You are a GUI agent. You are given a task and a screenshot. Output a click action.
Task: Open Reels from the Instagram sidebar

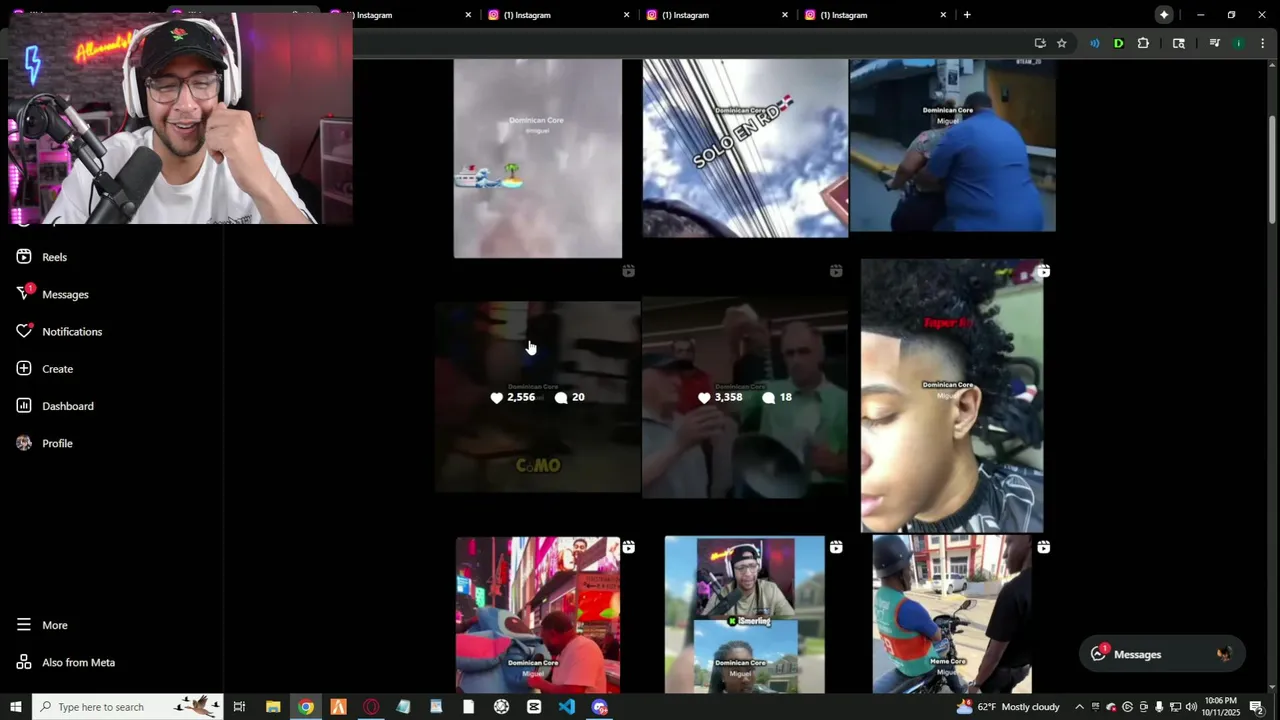click(x=41, y=257)
